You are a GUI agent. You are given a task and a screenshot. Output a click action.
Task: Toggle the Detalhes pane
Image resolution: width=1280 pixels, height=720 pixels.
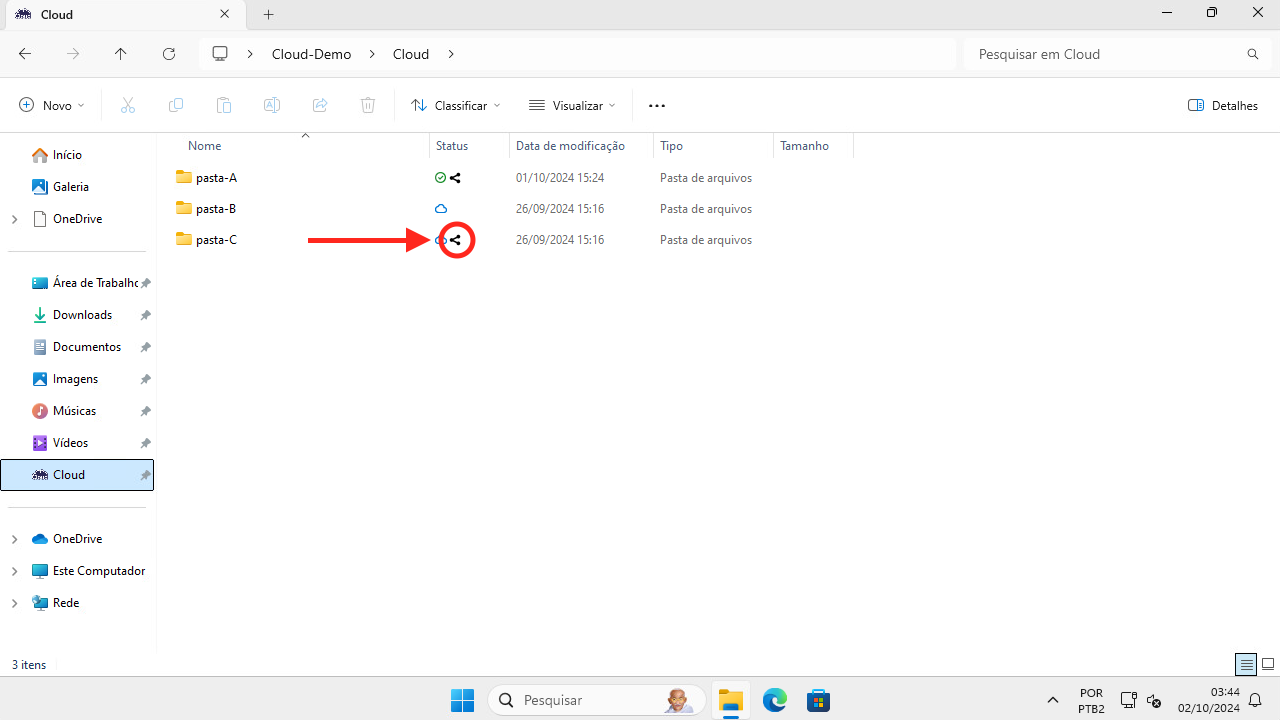pyautogui.click(x=1222, y=105)
